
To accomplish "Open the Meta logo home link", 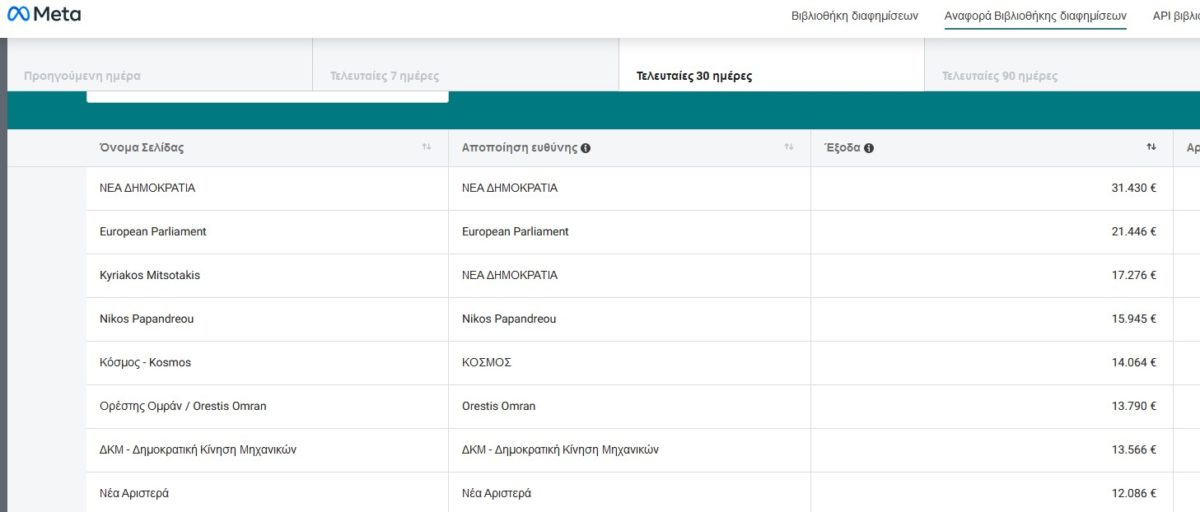I will tap(44, 15).
